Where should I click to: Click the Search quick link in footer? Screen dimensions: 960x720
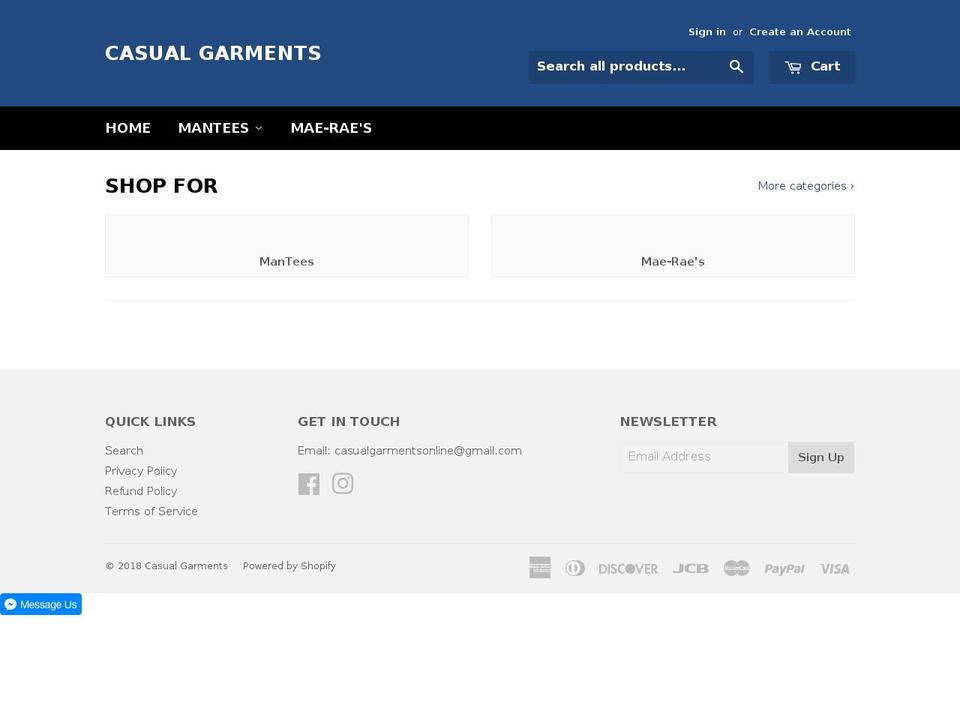point(124,451)
